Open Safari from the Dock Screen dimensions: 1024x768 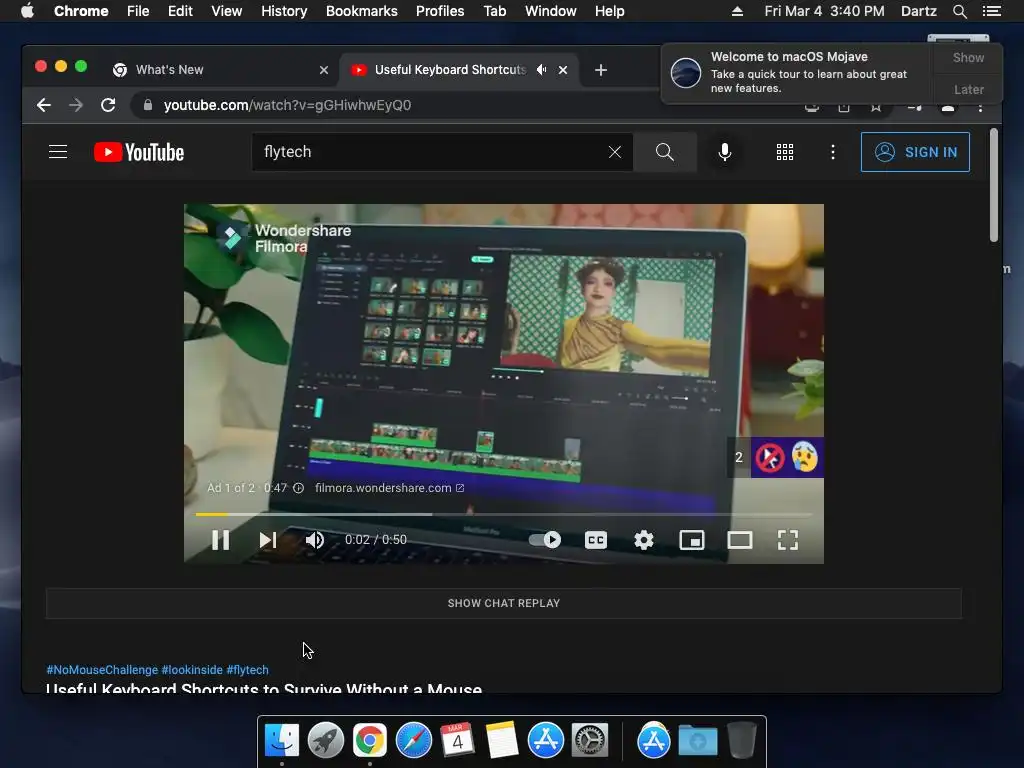click(414, 741)
